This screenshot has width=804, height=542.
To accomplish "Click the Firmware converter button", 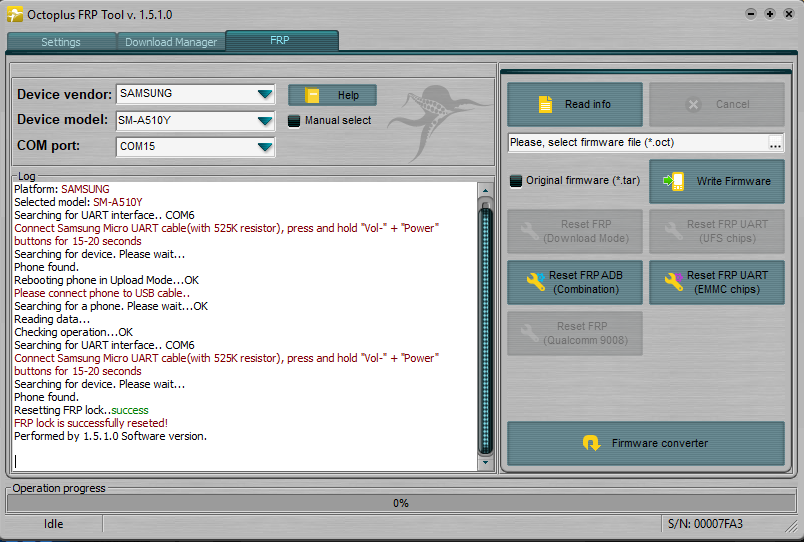I will (x=646, y=443).
